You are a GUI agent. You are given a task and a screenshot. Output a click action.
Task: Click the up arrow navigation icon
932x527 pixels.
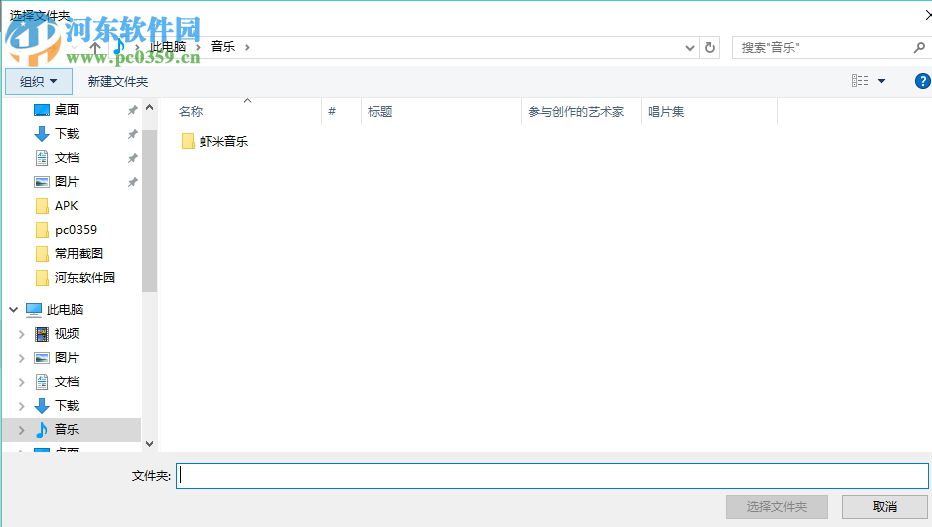pyautogui.click(x=95, y=47)
